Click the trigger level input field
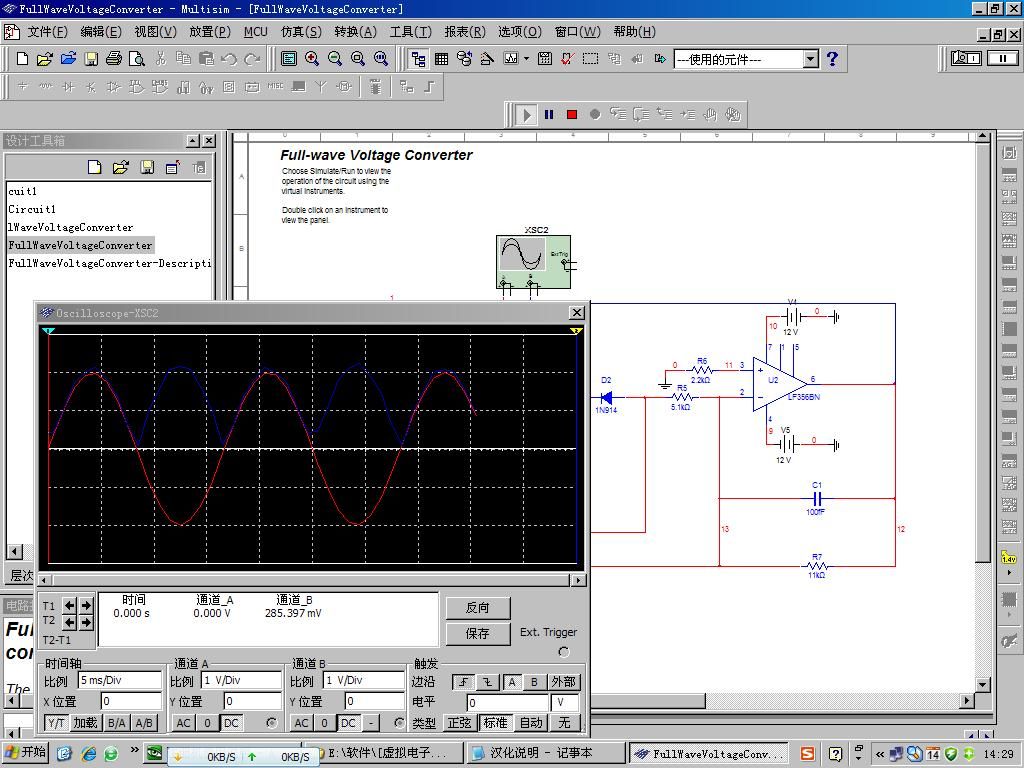This screenshot has height=768, width=1024. 507,703
